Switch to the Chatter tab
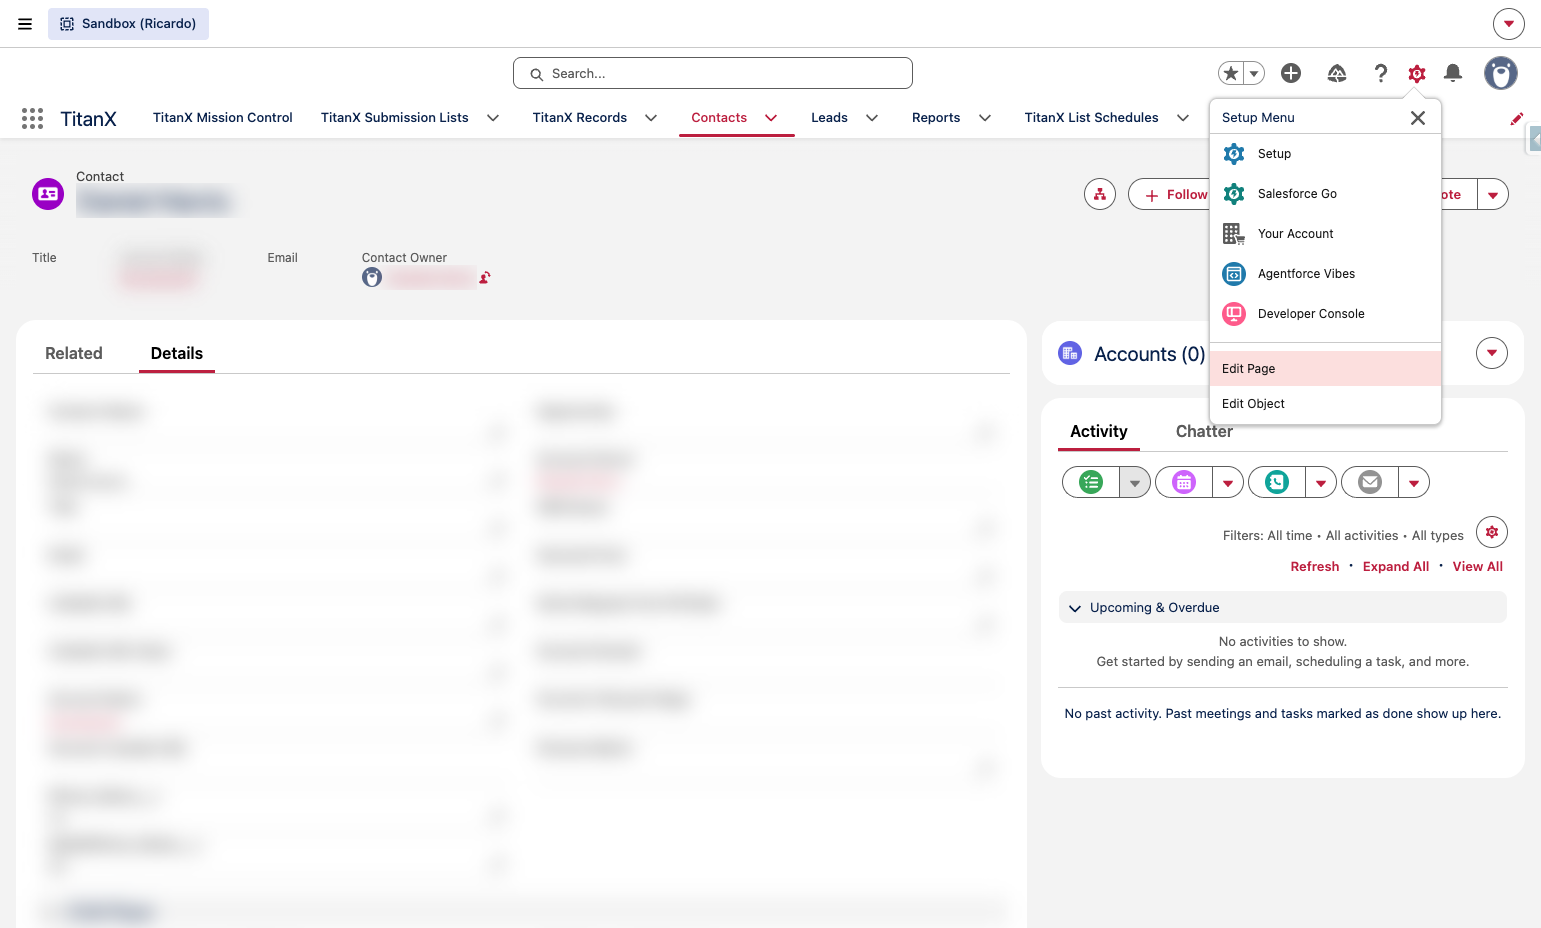1541x928 pixels. (x=1204, y=431)
